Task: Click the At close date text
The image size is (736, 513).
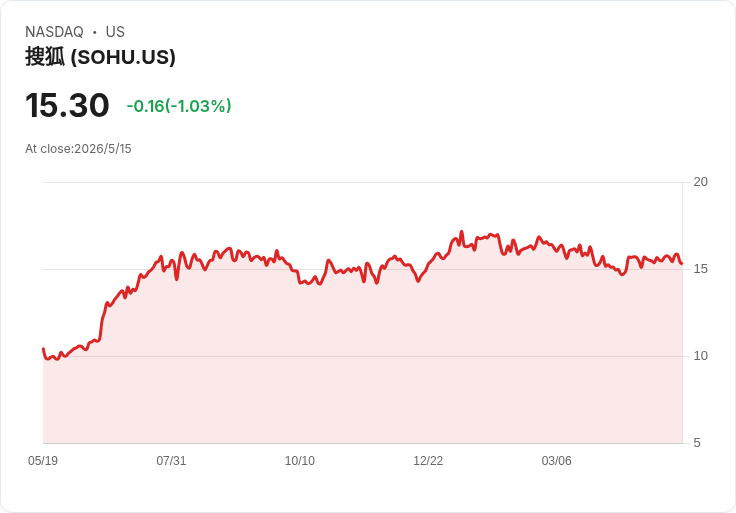Action: (78, 149)
